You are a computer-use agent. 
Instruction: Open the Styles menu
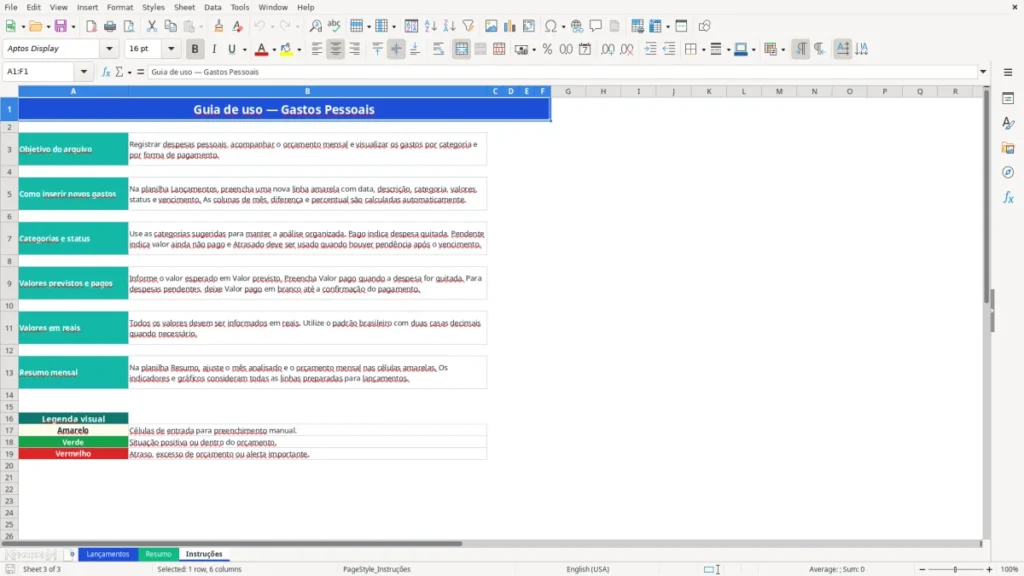coord(153,7)
